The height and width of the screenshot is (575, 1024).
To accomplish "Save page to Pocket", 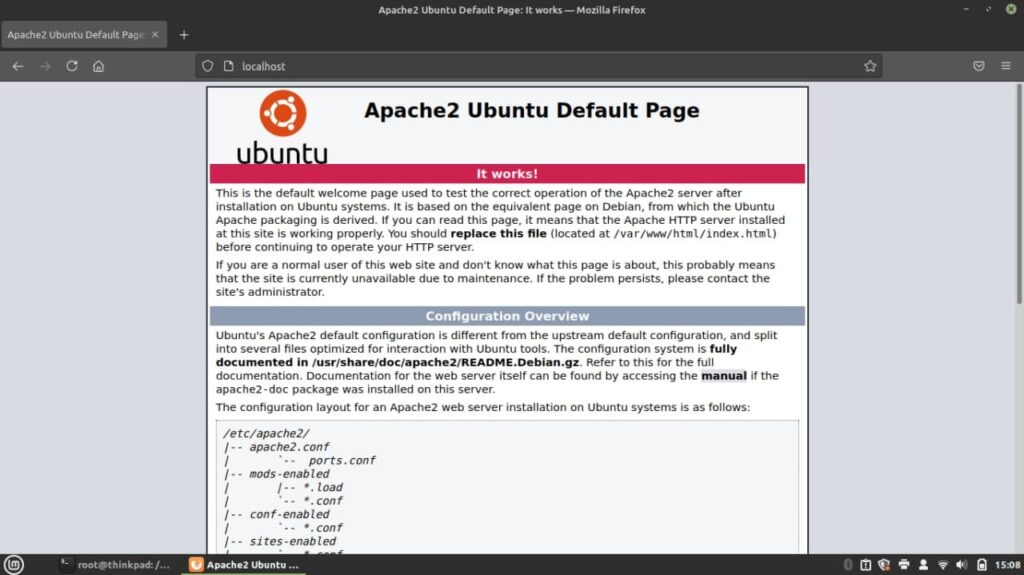I will pos(978,66).
